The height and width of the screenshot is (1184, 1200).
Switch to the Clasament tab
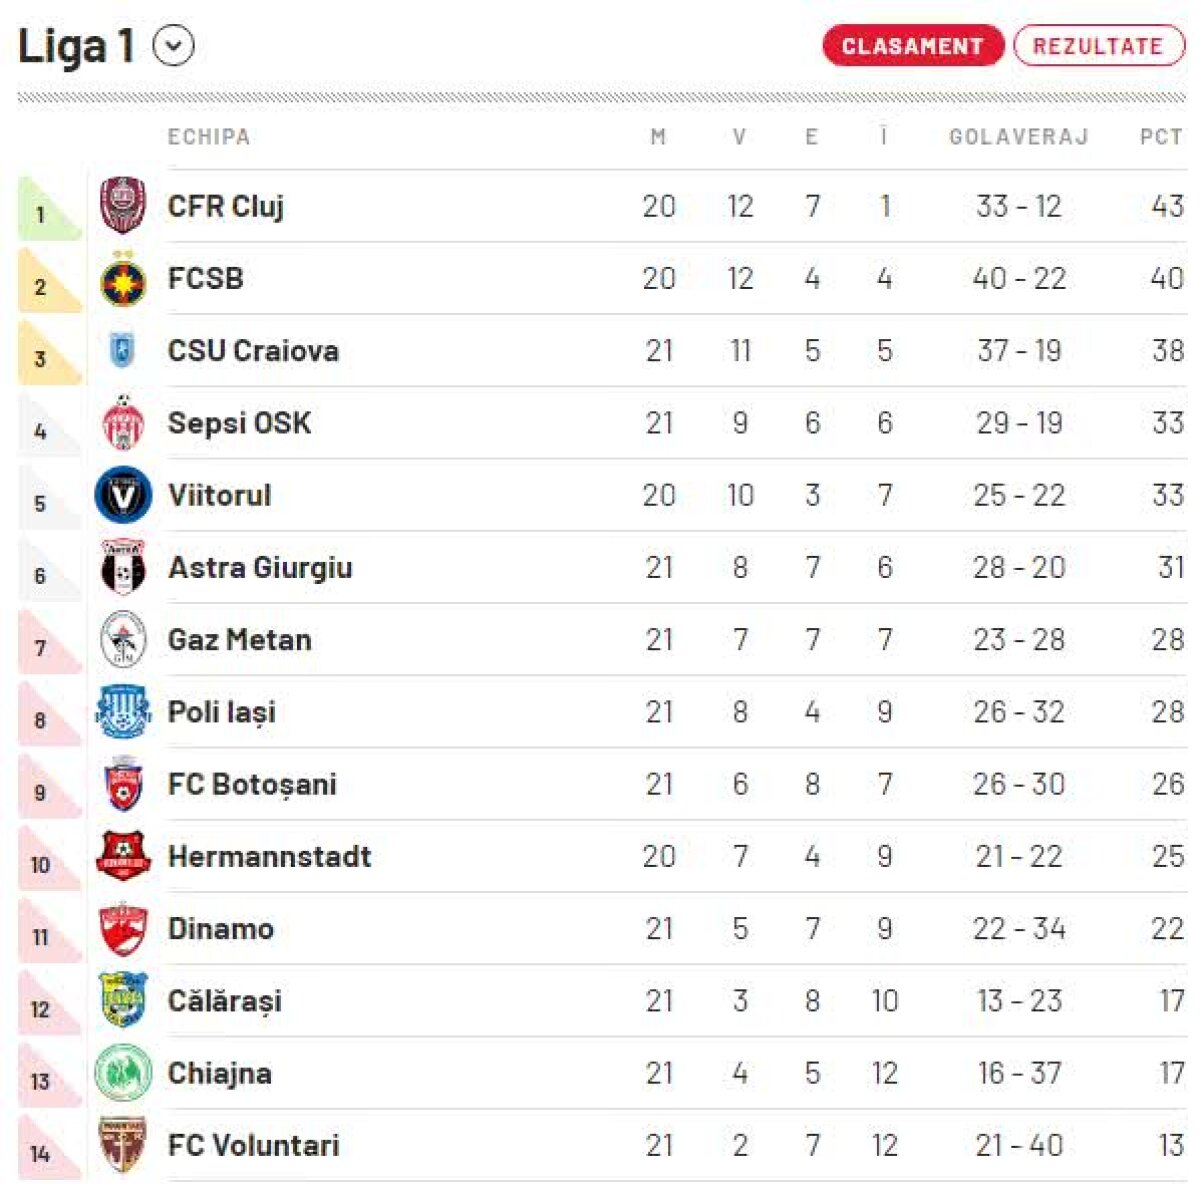pos(912,46)
